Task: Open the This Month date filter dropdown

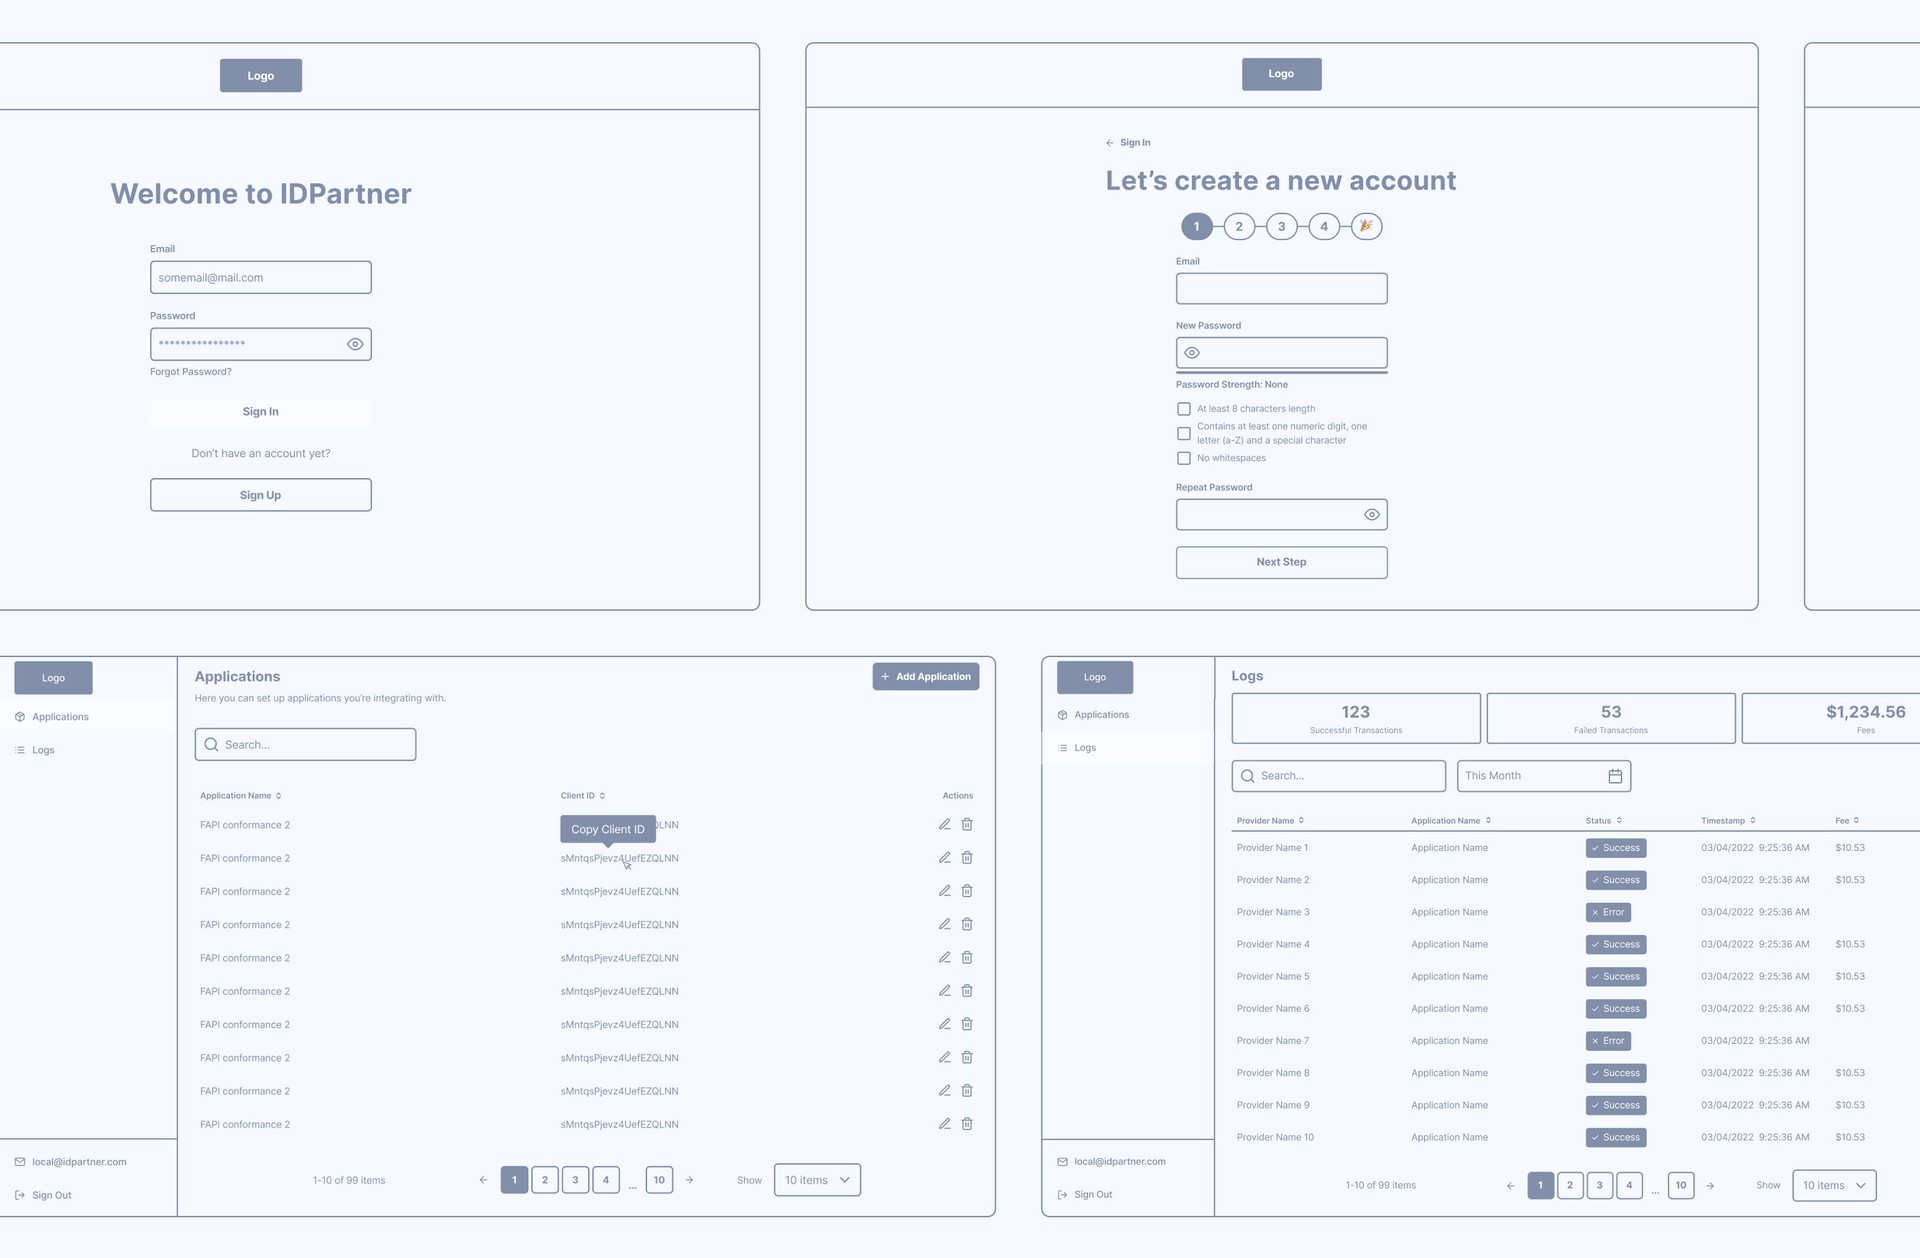Action: point(1542,776)
